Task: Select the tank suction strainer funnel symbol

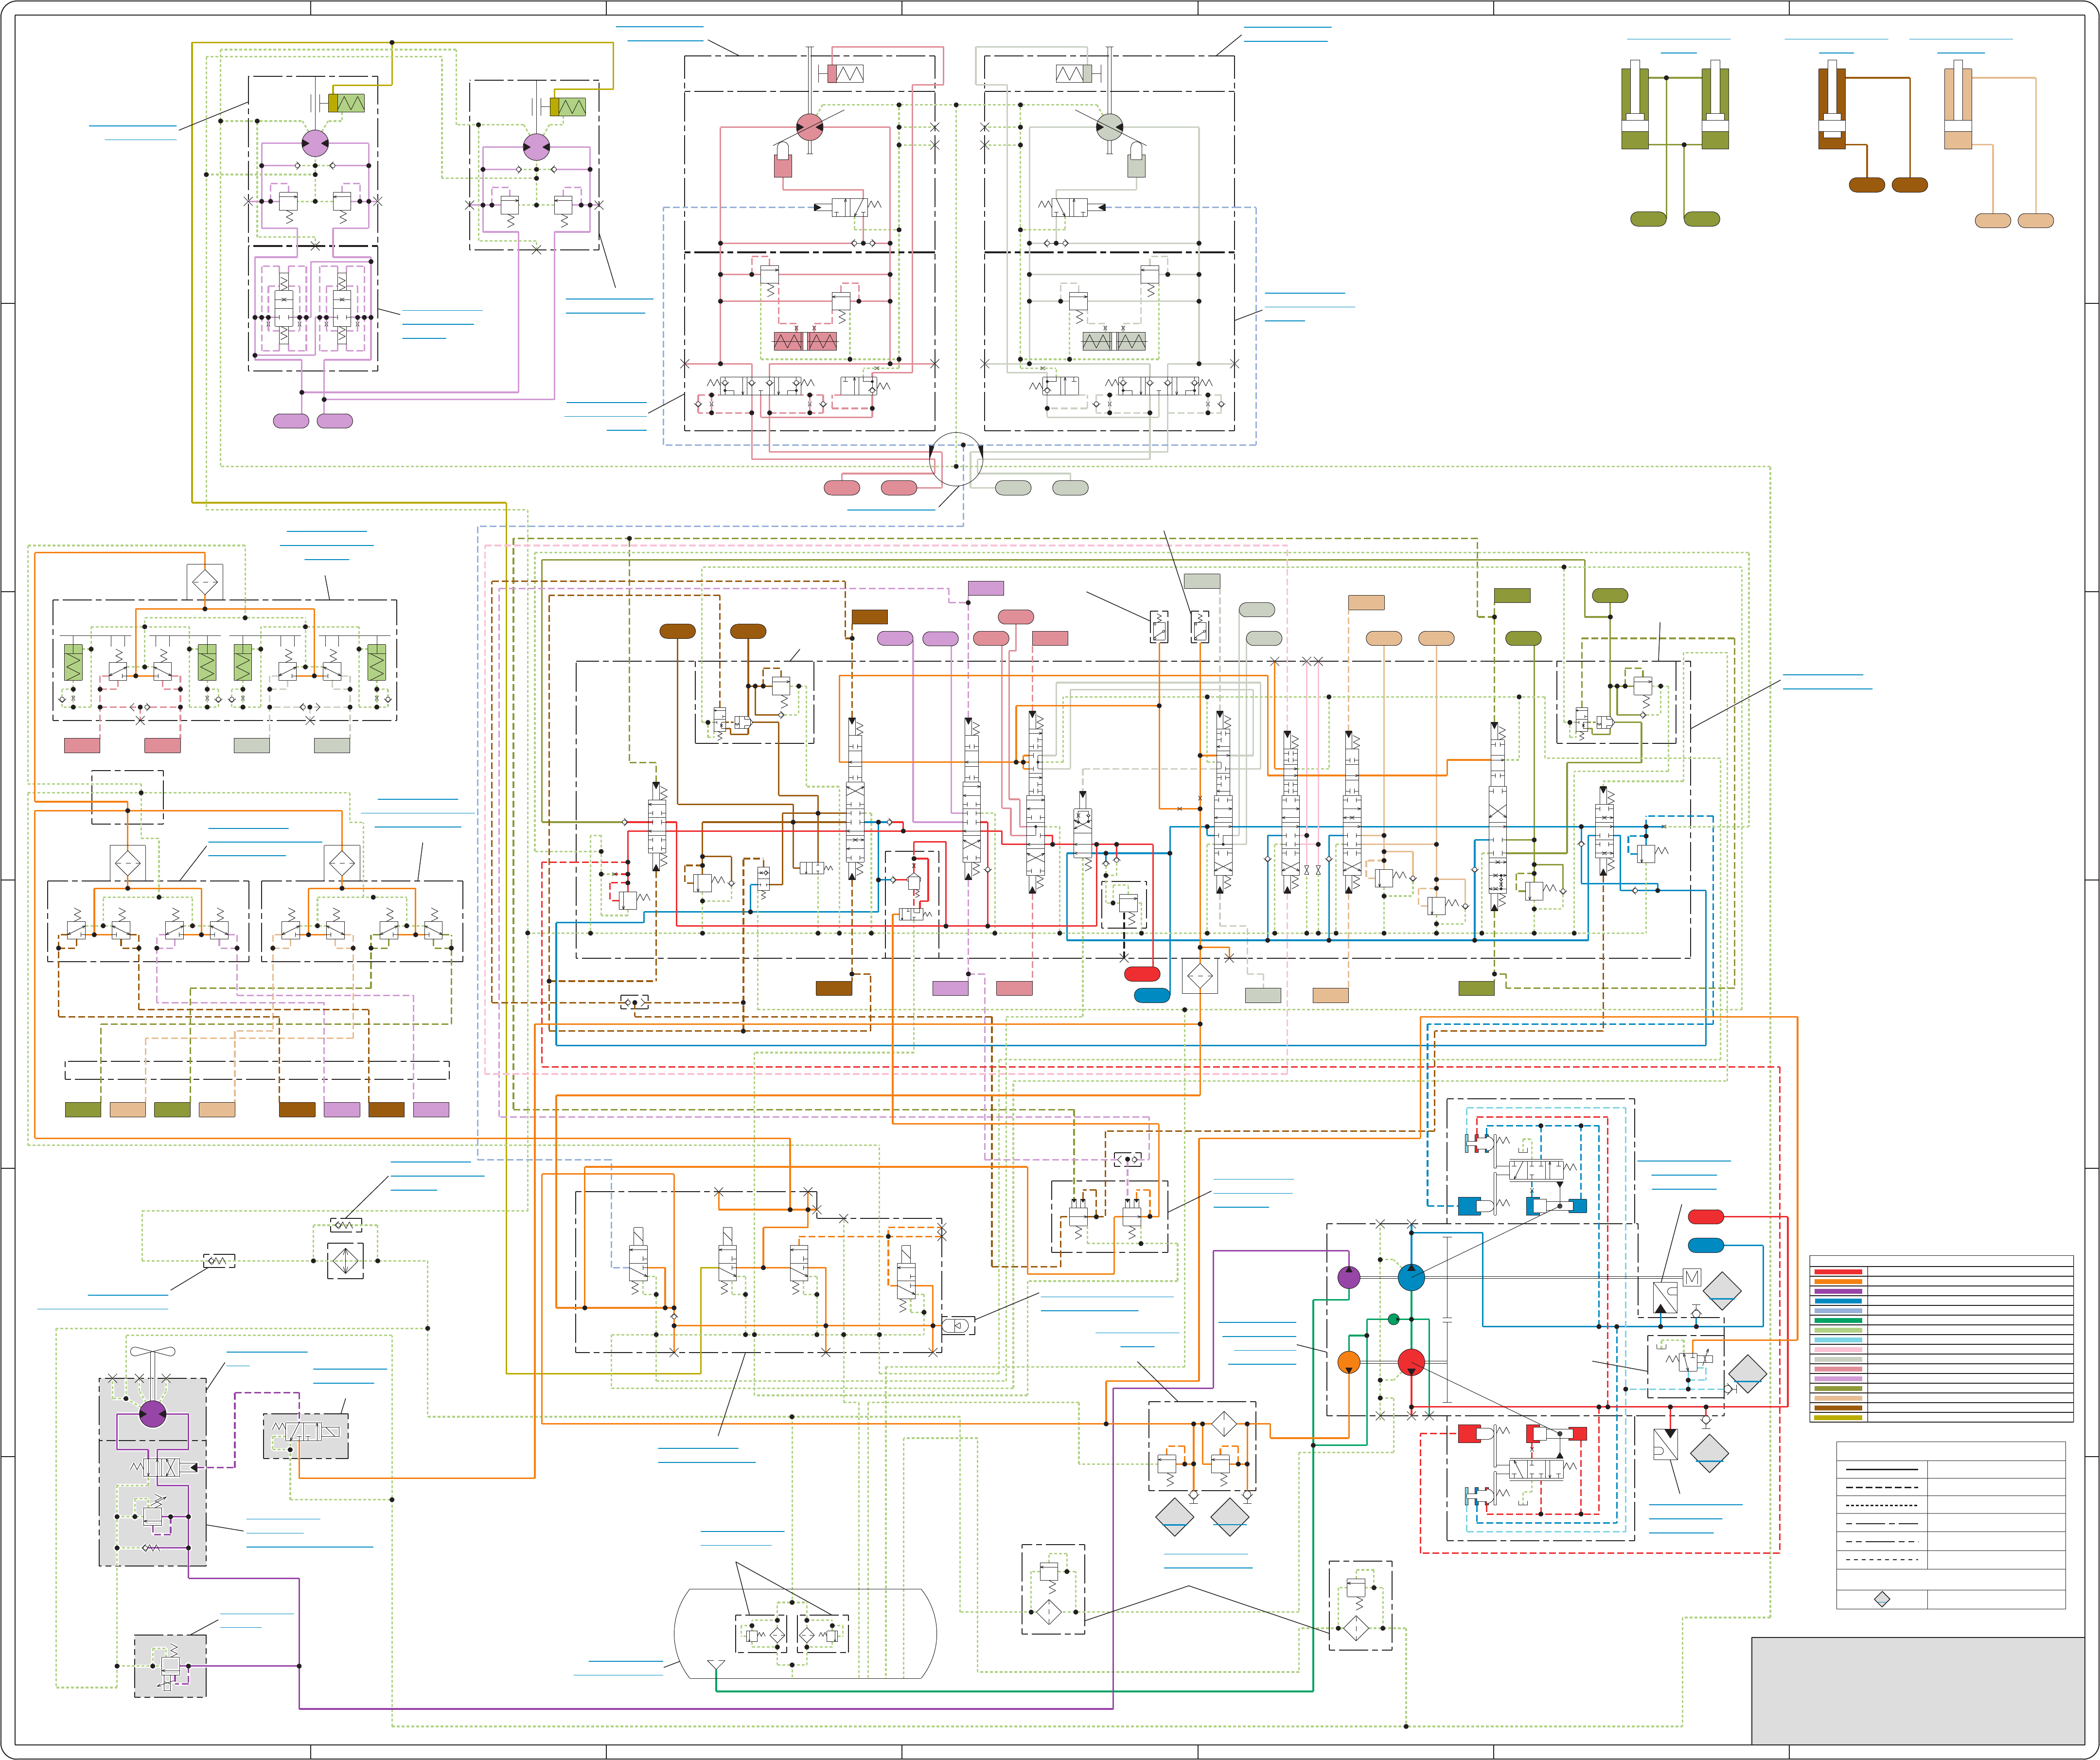Action: (716, 1665)
